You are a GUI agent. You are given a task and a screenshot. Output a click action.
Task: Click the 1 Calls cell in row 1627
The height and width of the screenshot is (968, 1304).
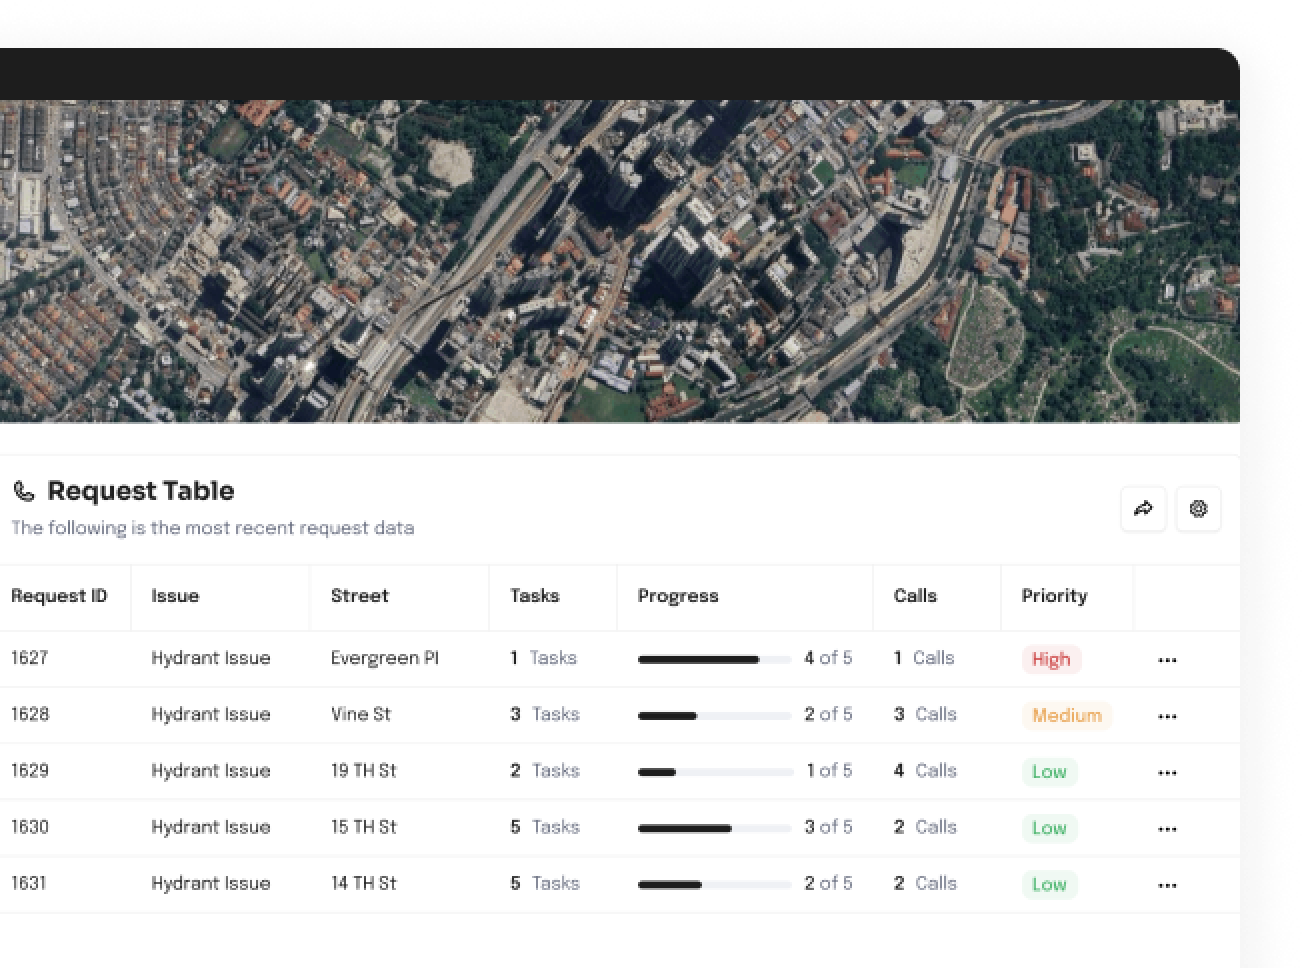coord(924,658)
